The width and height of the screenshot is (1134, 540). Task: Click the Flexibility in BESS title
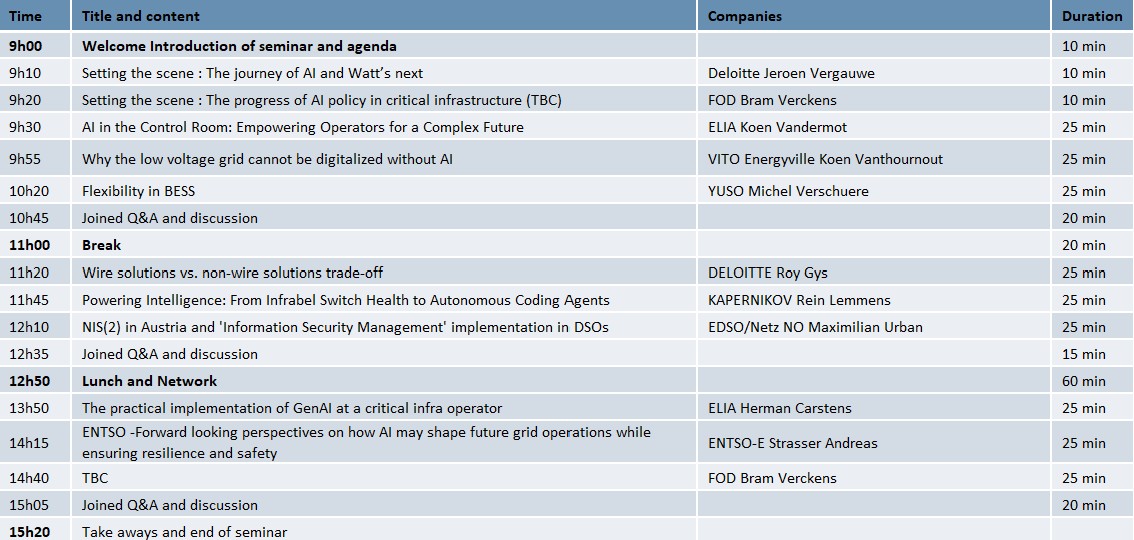[139, 191]
